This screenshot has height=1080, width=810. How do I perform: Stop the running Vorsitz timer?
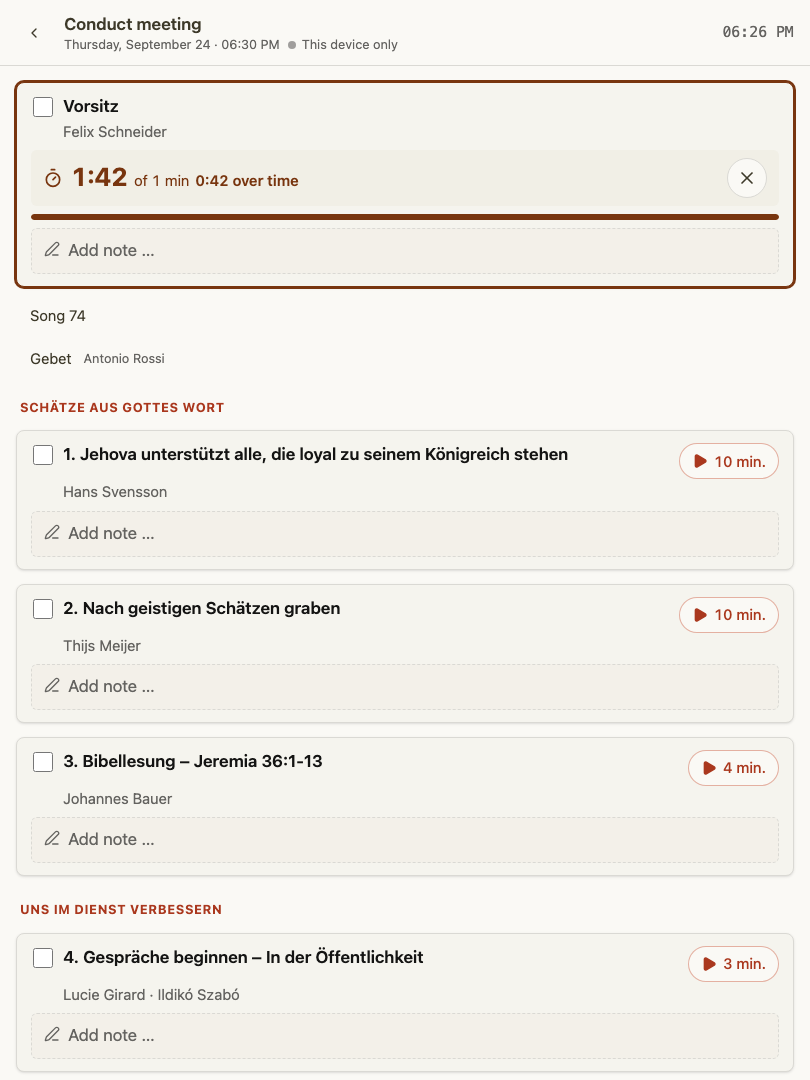point(747,178)
